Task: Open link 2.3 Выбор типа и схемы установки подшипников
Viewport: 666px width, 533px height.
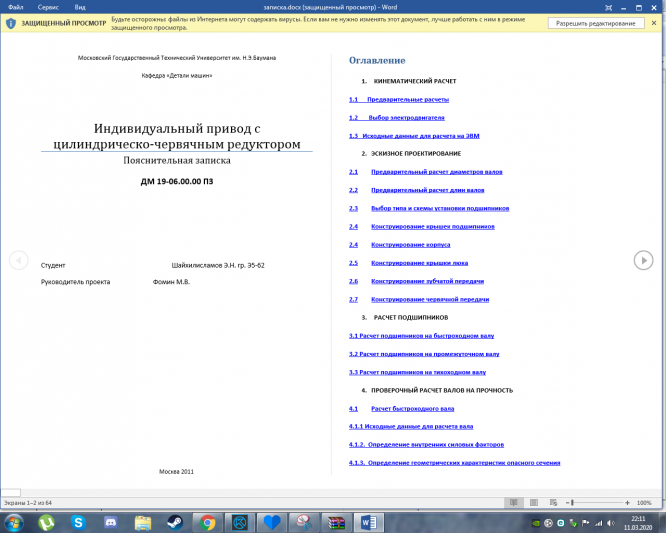Action: click(x=429, y=209)
